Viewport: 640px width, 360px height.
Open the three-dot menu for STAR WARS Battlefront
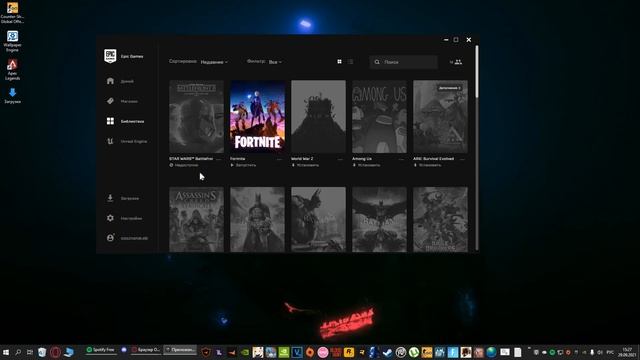[x=219, y=159]
